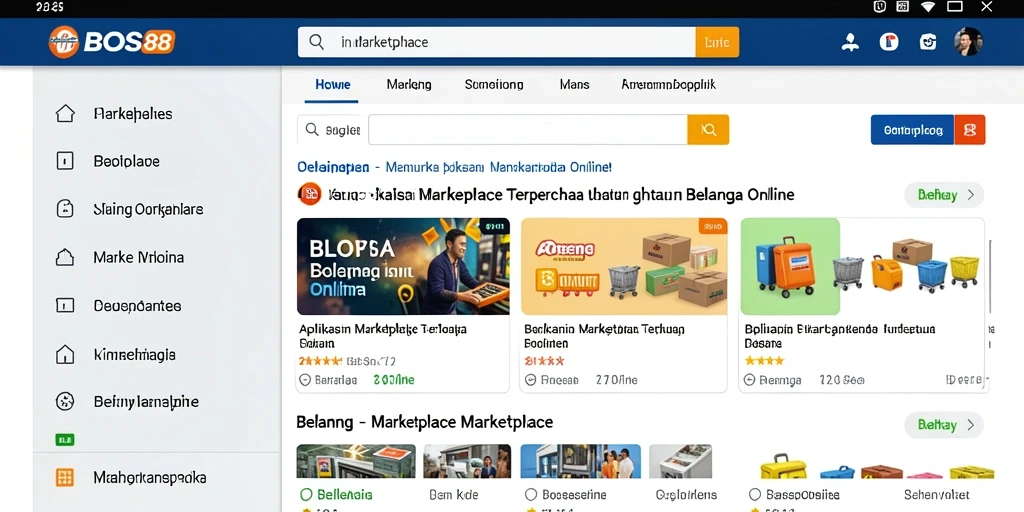Click the star rating under Aplikasin Marketplake
The height and width of the screenshot is (512, 1024).
[x=320, y=360]
